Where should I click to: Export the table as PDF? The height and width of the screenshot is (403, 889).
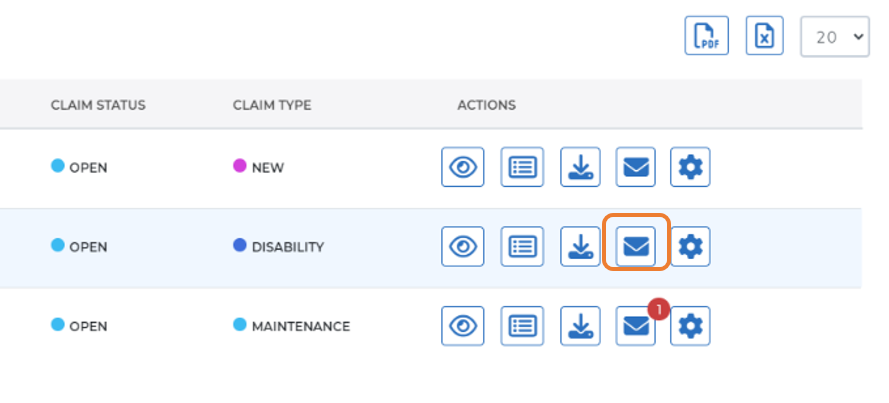point(706,37)
